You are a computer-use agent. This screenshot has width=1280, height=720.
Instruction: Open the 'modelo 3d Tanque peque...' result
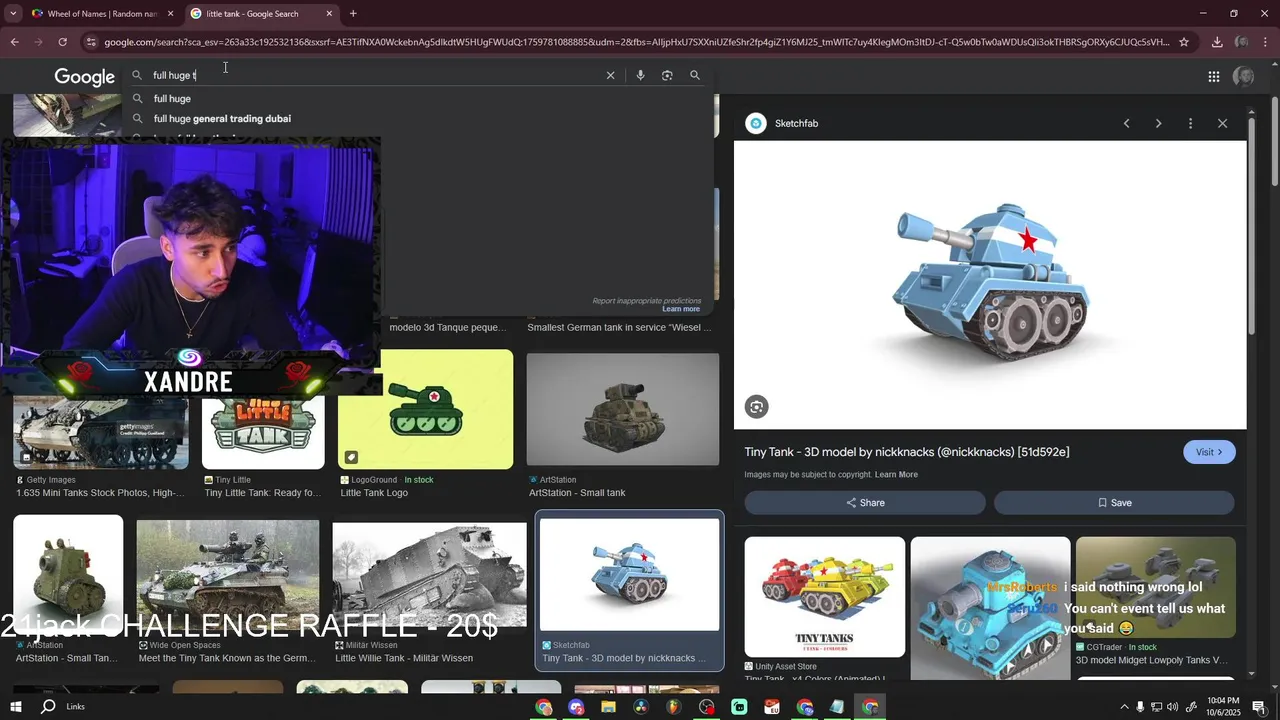point(447,327)
